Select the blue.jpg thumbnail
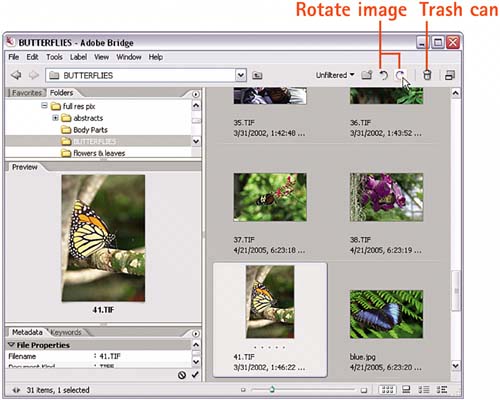This screenshot has width=500, height=400. [386, 314]
